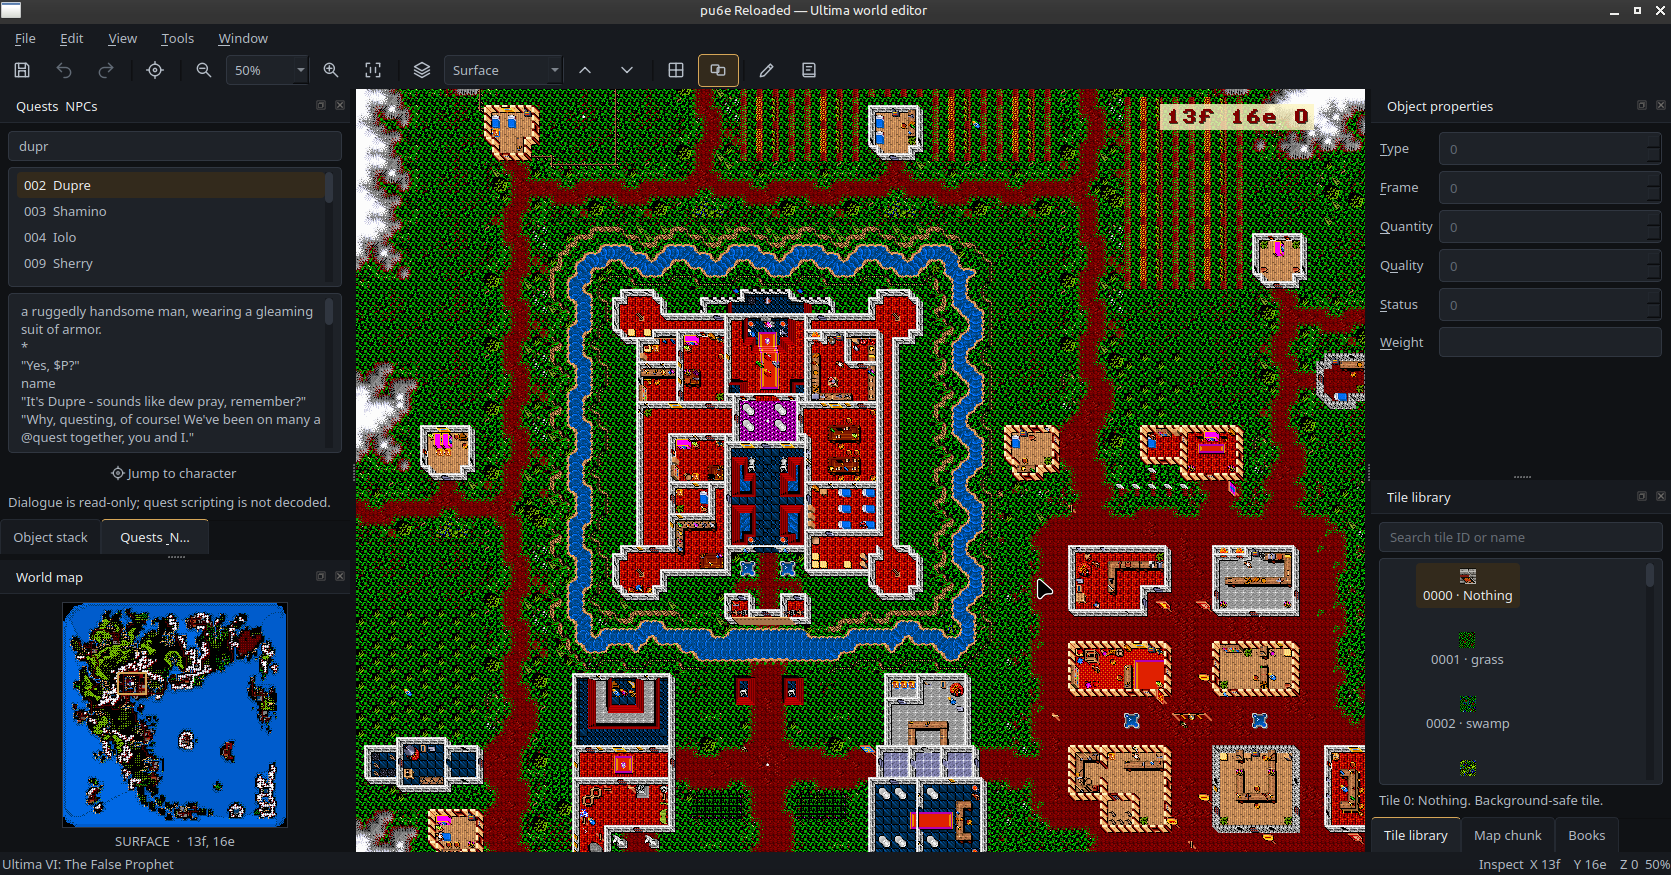Switch to the Map chunk tab

click(x=1507, y=835)
